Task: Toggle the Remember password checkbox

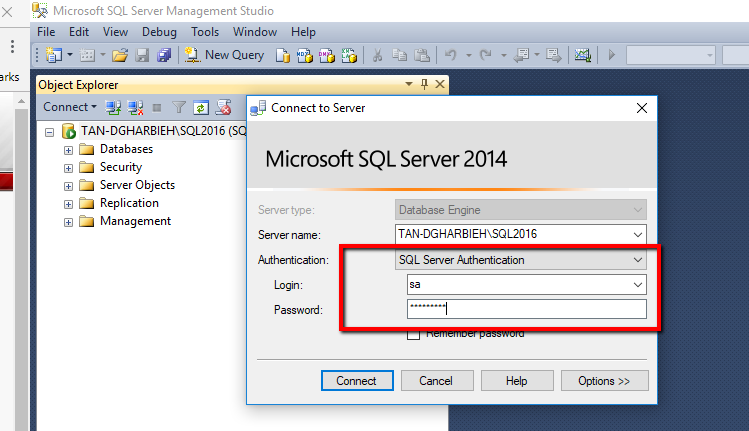Action: [414, 334]
